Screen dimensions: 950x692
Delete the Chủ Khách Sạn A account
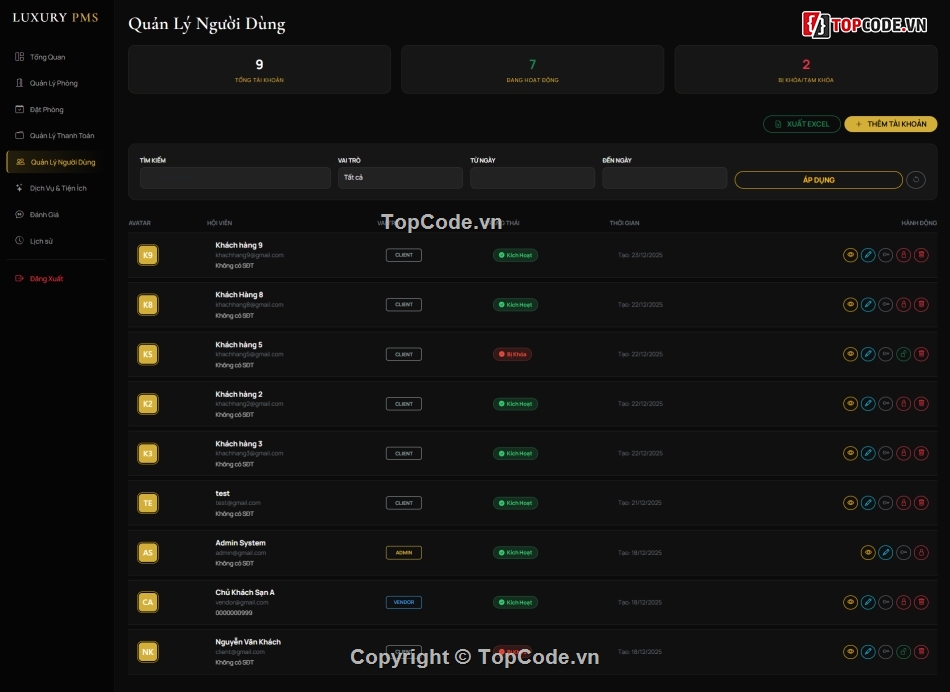click(x=921, y=602)
